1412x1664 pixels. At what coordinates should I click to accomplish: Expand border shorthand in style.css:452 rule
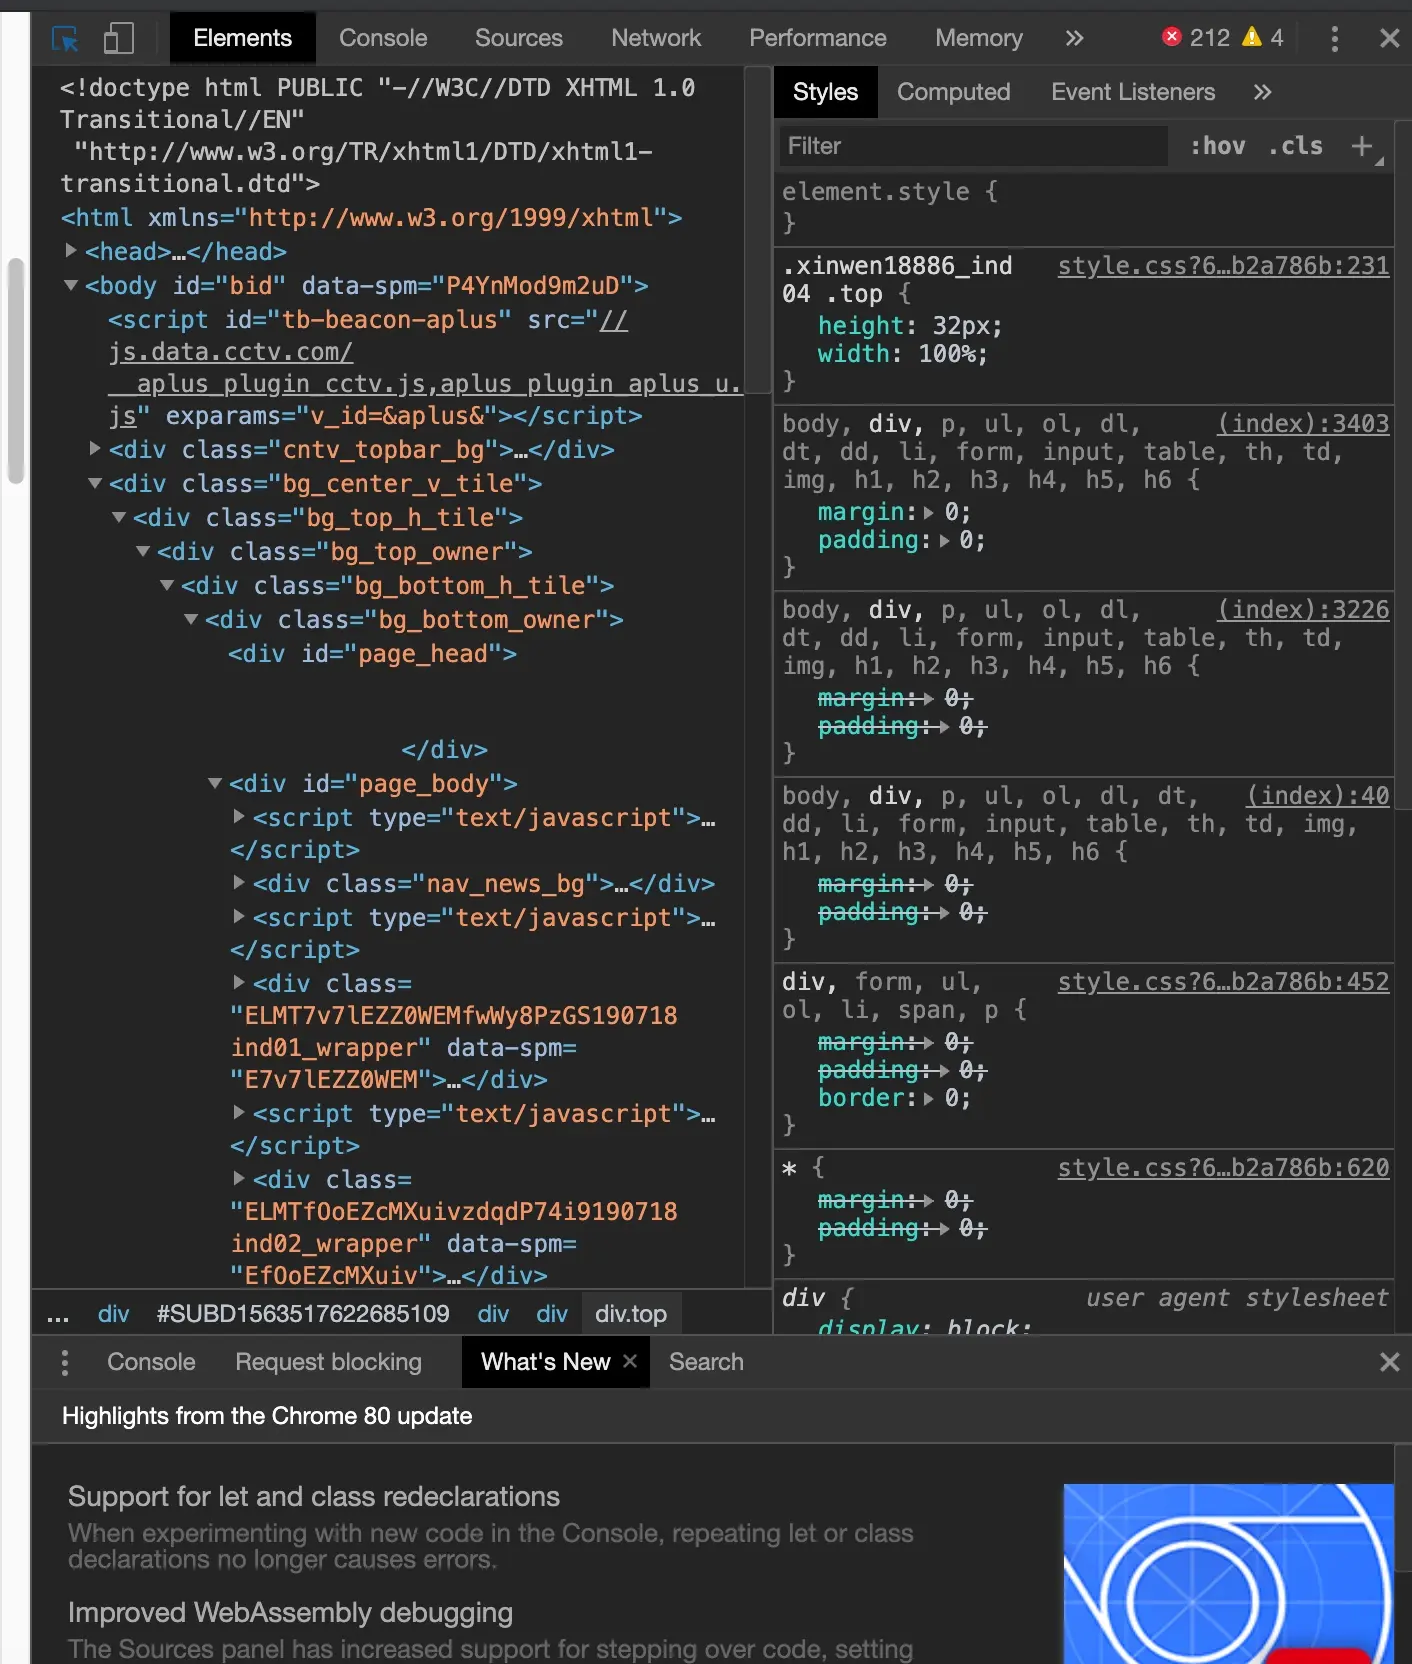pyautogui.click(x=929, y=1098)
